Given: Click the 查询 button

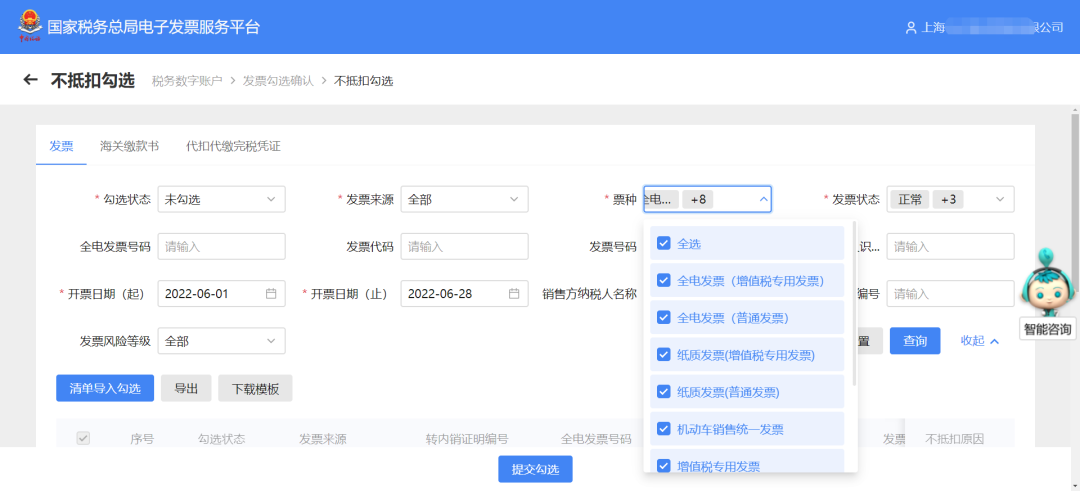Looking at the screenshot, I should tap(915, 341).
